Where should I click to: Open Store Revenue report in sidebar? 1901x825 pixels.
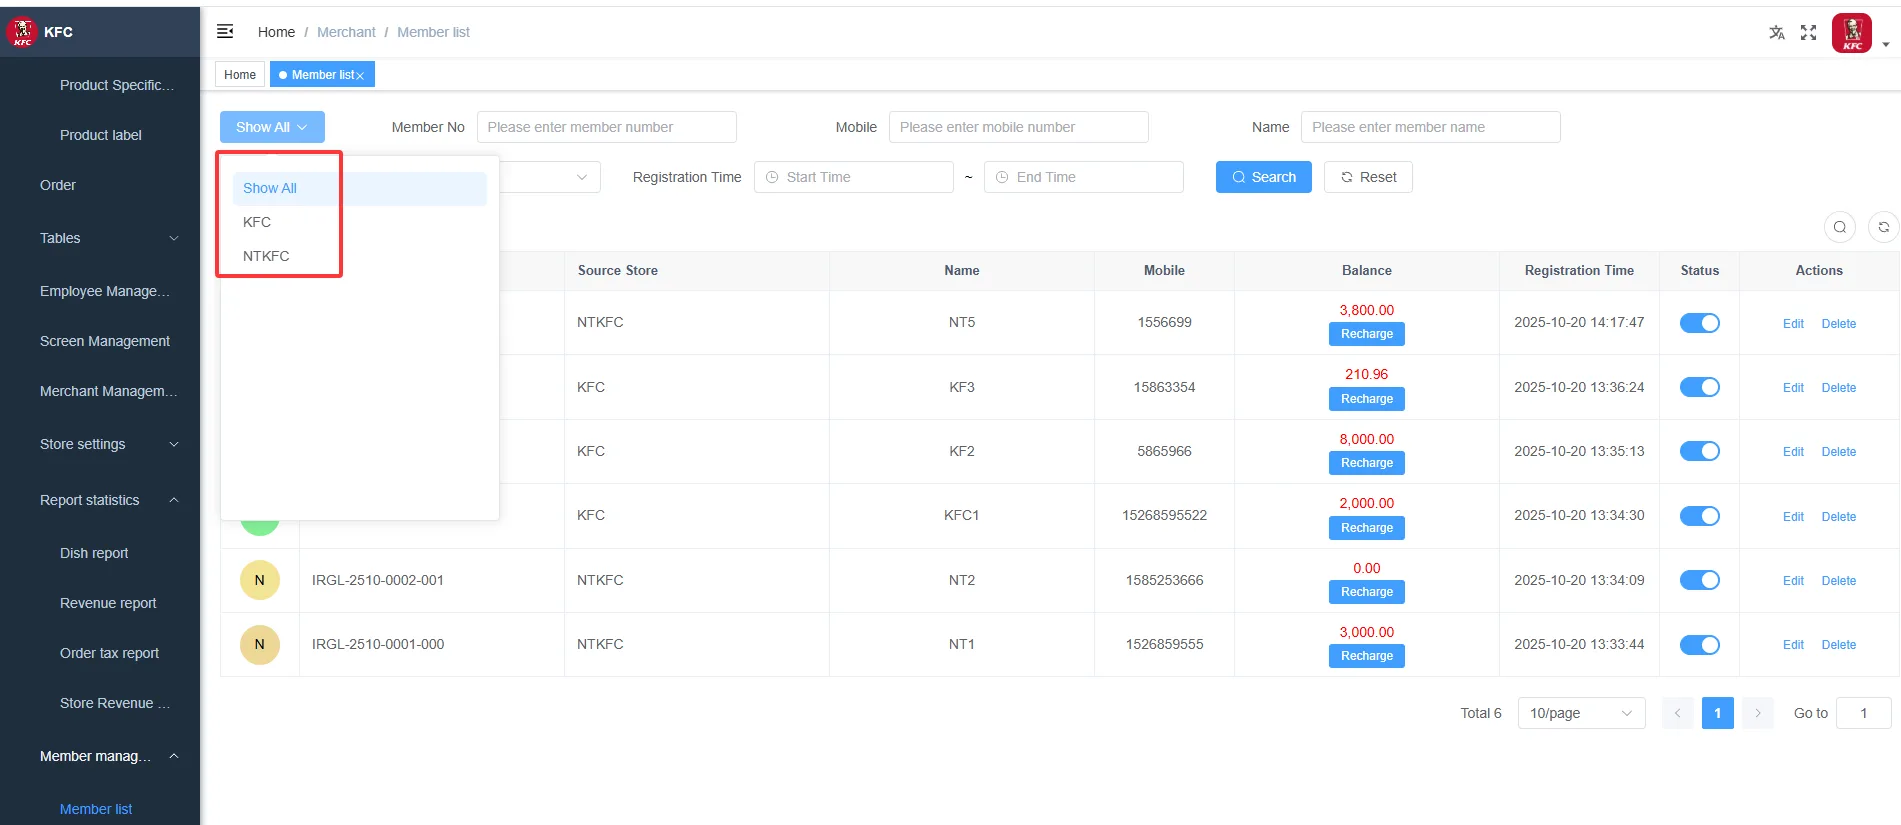tap(115, 703)
